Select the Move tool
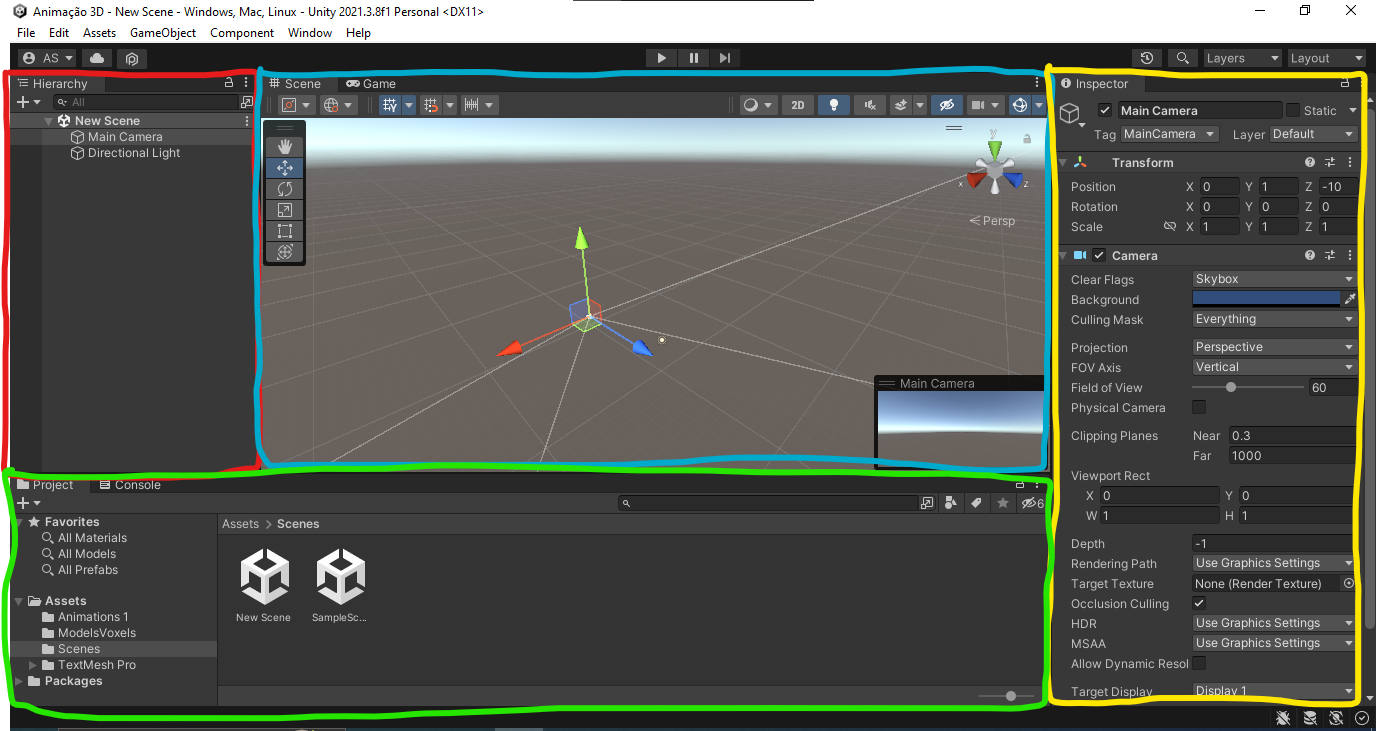The width and height of the screenshot is (1376, 731). point(285,168)
